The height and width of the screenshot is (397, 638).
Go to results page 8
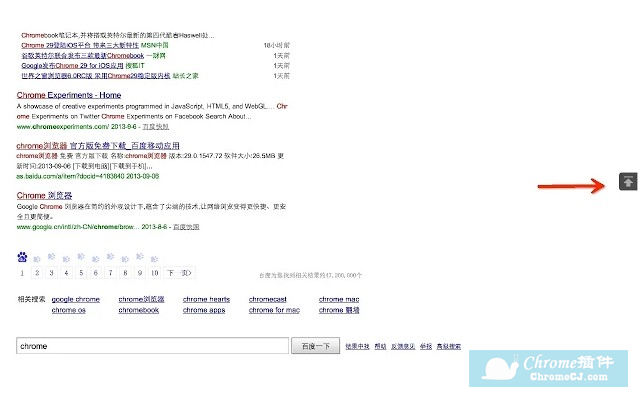coord(125,273)
